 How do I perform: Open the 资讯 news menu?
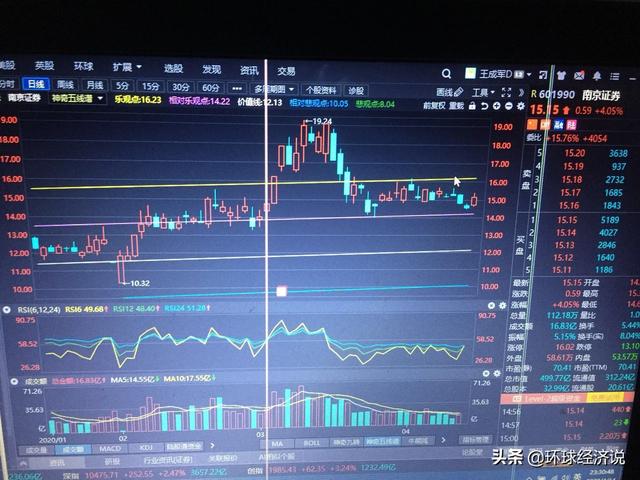(249, 71)
